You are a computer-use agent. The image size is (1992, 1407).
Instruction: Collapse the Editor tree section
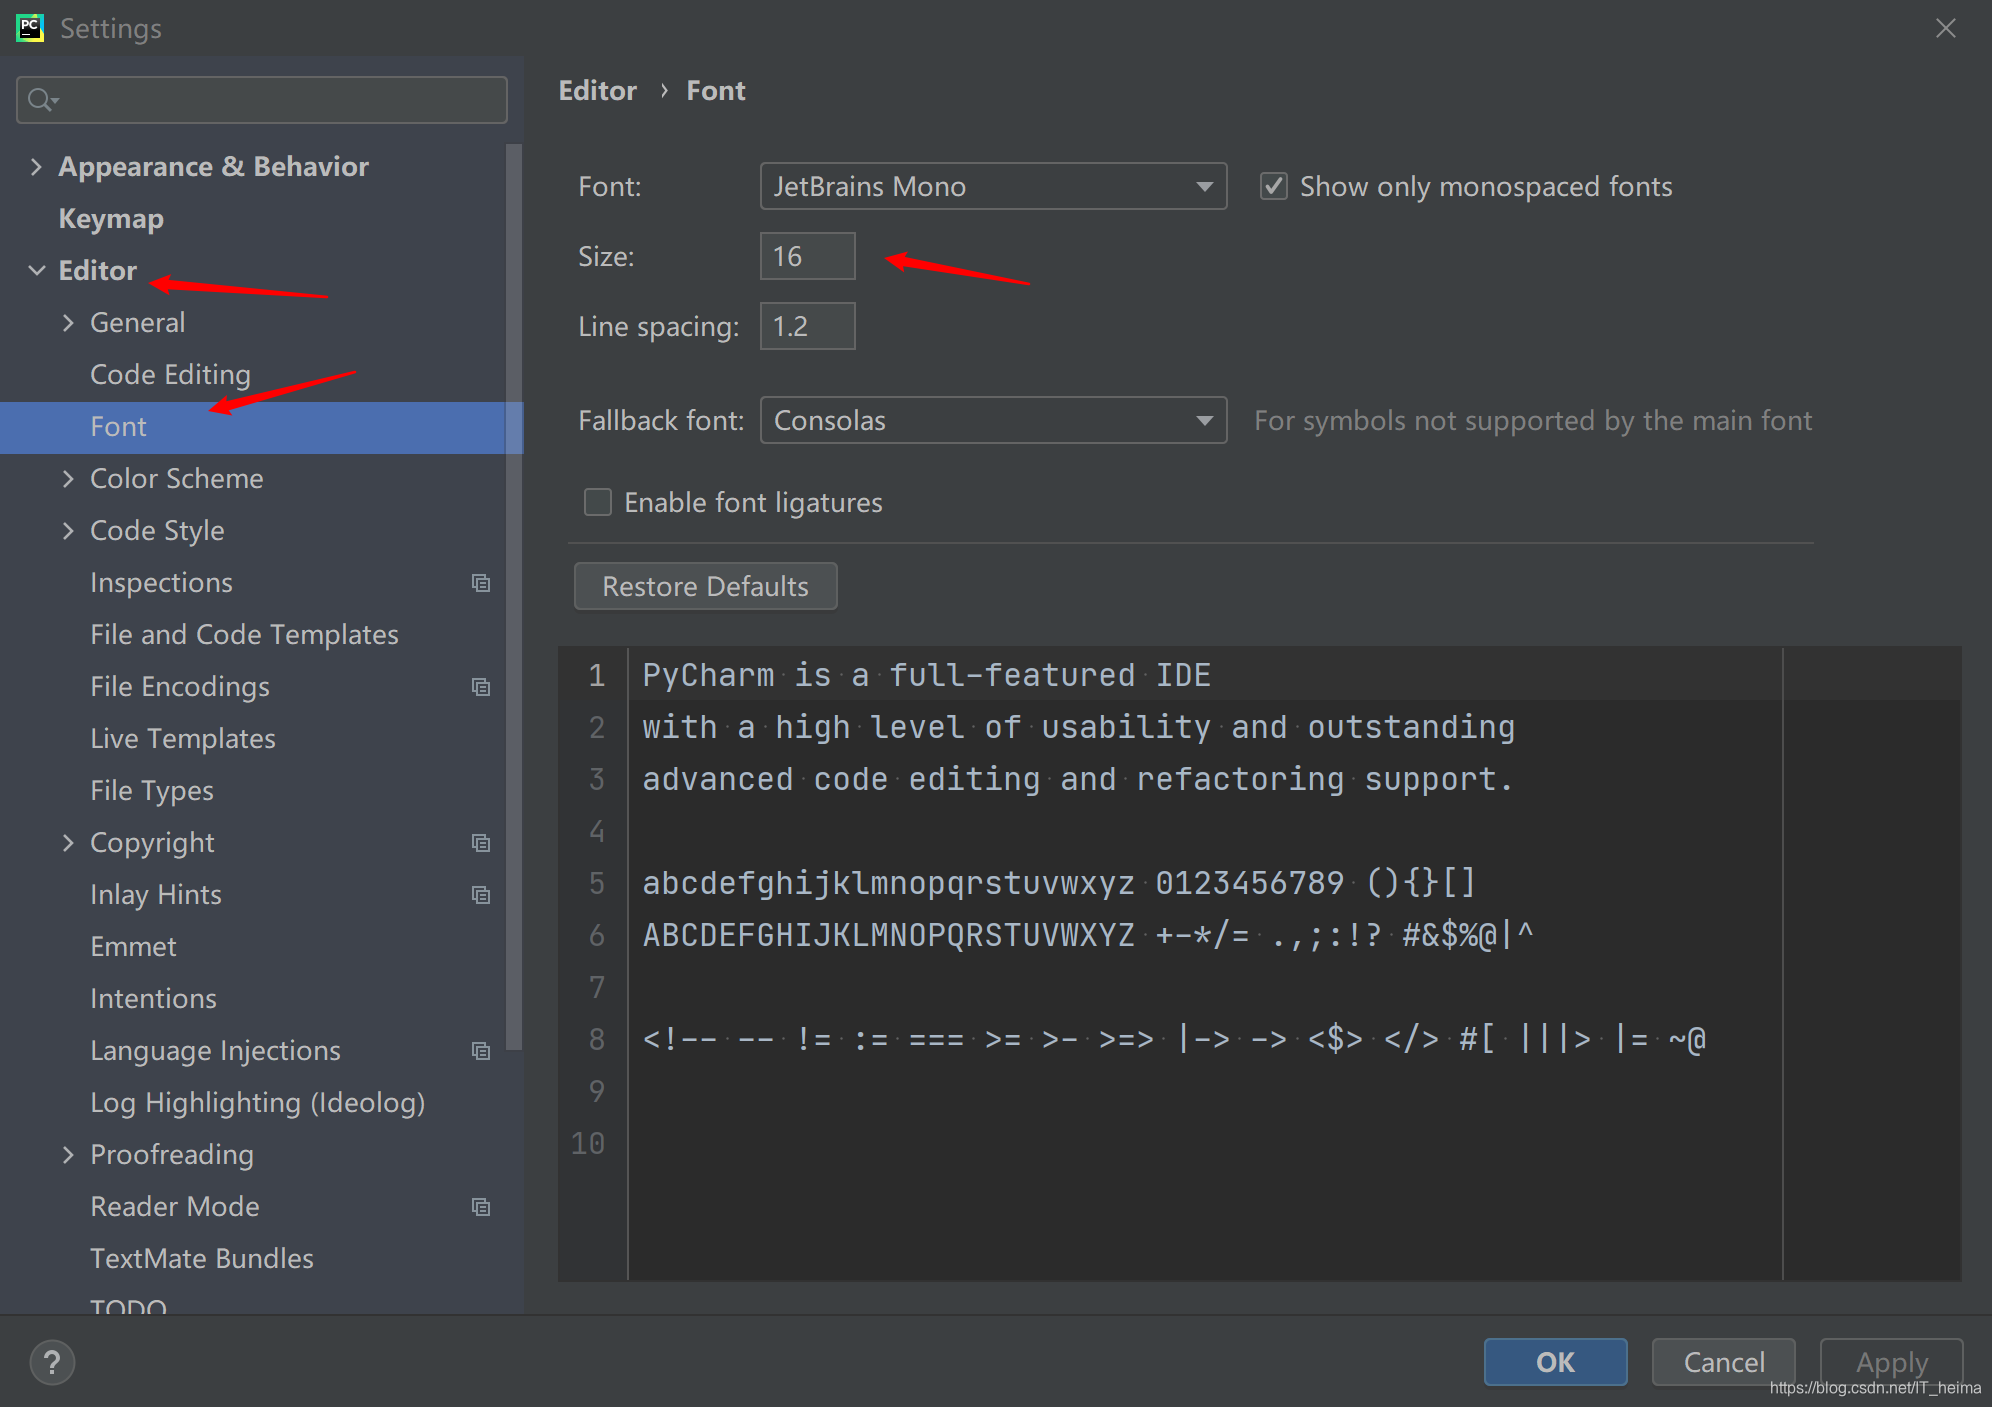coord(37,271)
